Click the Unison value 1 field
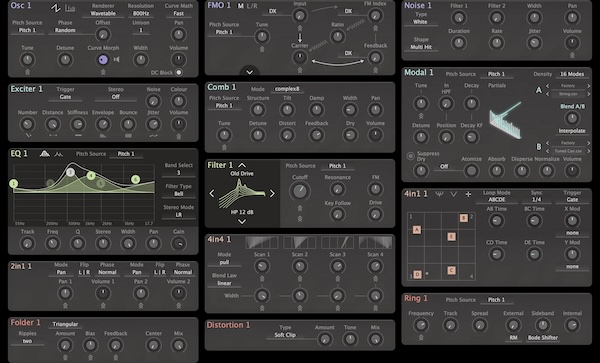 point(141,30)
